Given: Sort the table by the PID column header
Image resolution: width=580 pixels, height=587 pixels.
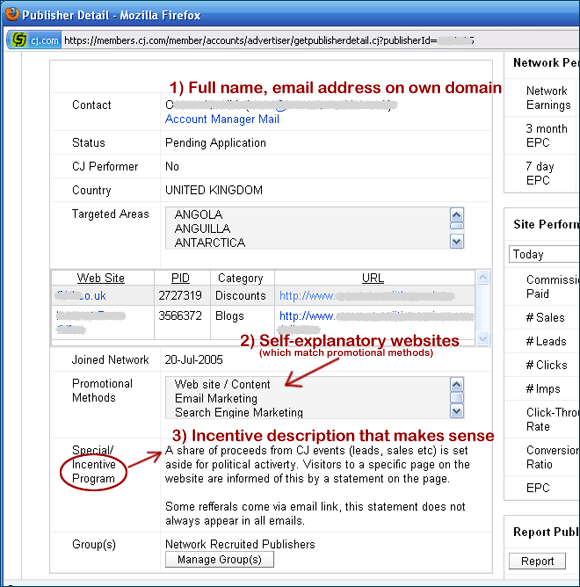Looking at the screenshot, I should point(180,278).
